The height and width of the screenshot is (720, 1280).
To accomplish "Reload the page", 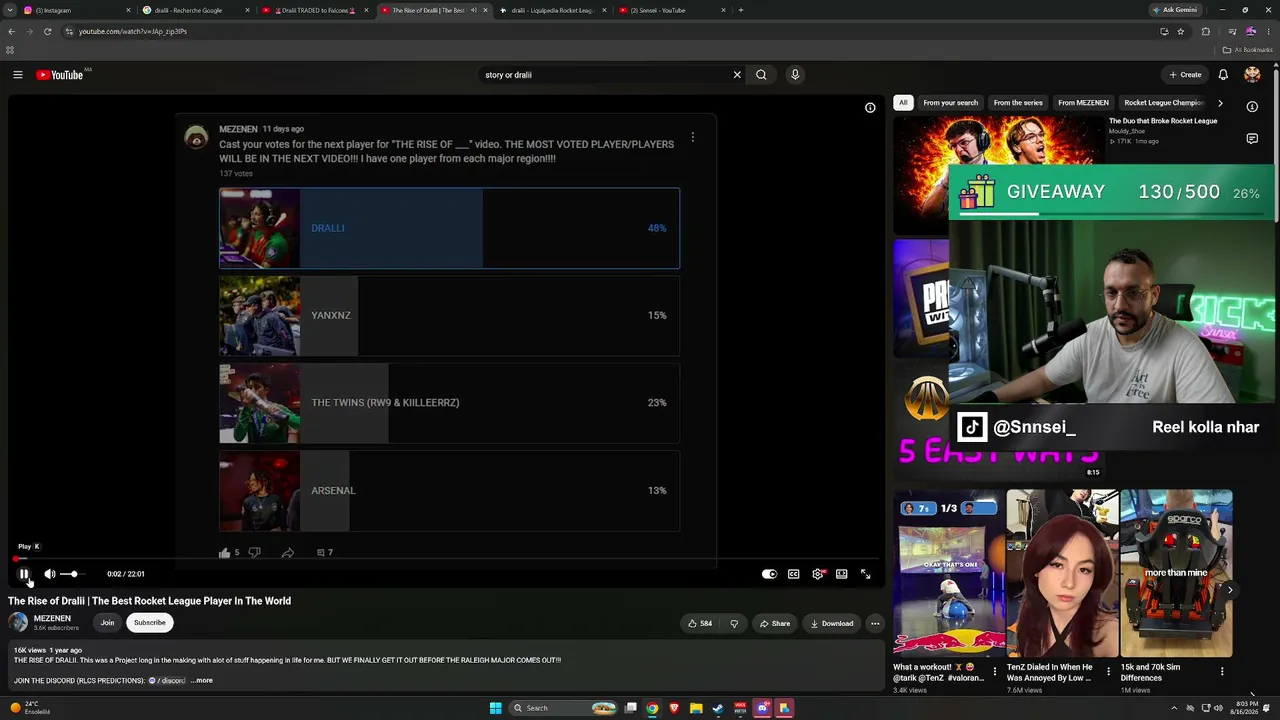I will point(47,31).
